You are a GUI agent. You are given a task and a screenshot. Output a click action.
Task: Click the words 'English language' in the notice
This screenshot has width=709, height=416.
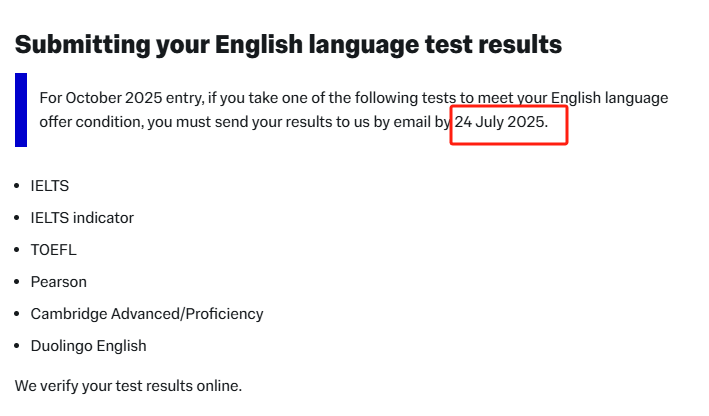(x=610, y=98)
